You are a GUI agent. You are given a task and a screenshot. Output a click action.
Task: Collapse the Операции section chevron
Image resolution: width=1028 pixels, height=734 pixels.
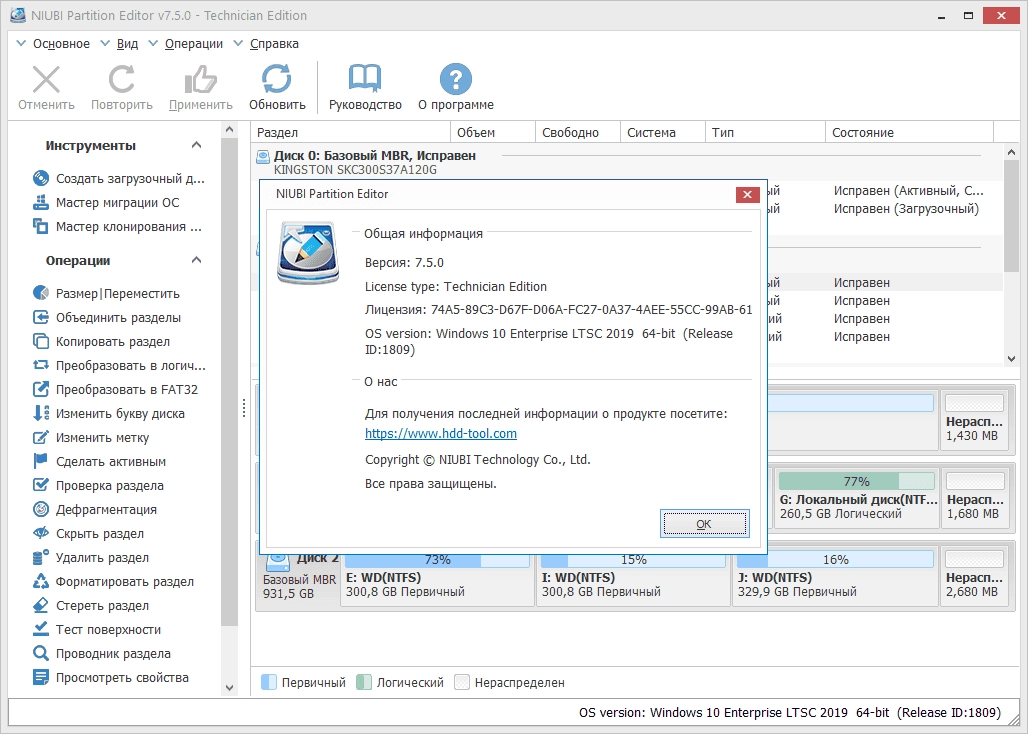[196, 260]
